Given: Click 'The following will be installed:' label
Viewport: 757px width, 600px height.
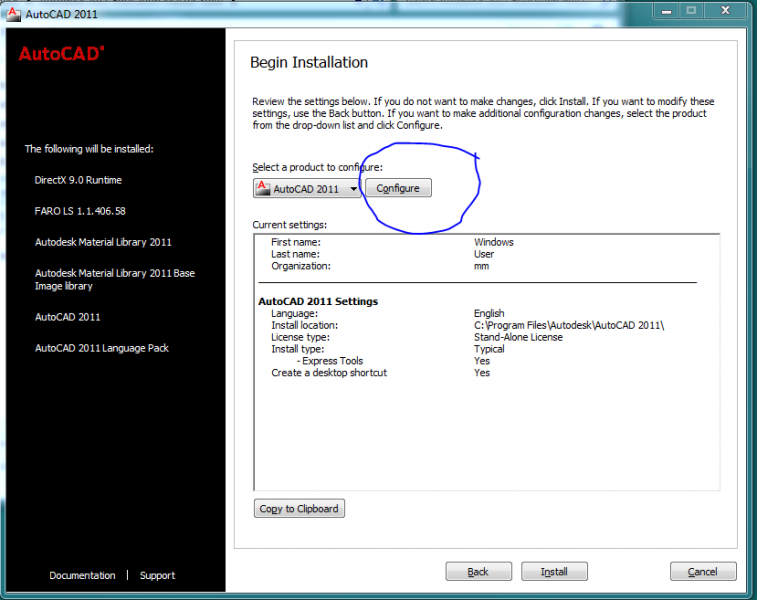Looking at the screenshot, I should 89,149.
